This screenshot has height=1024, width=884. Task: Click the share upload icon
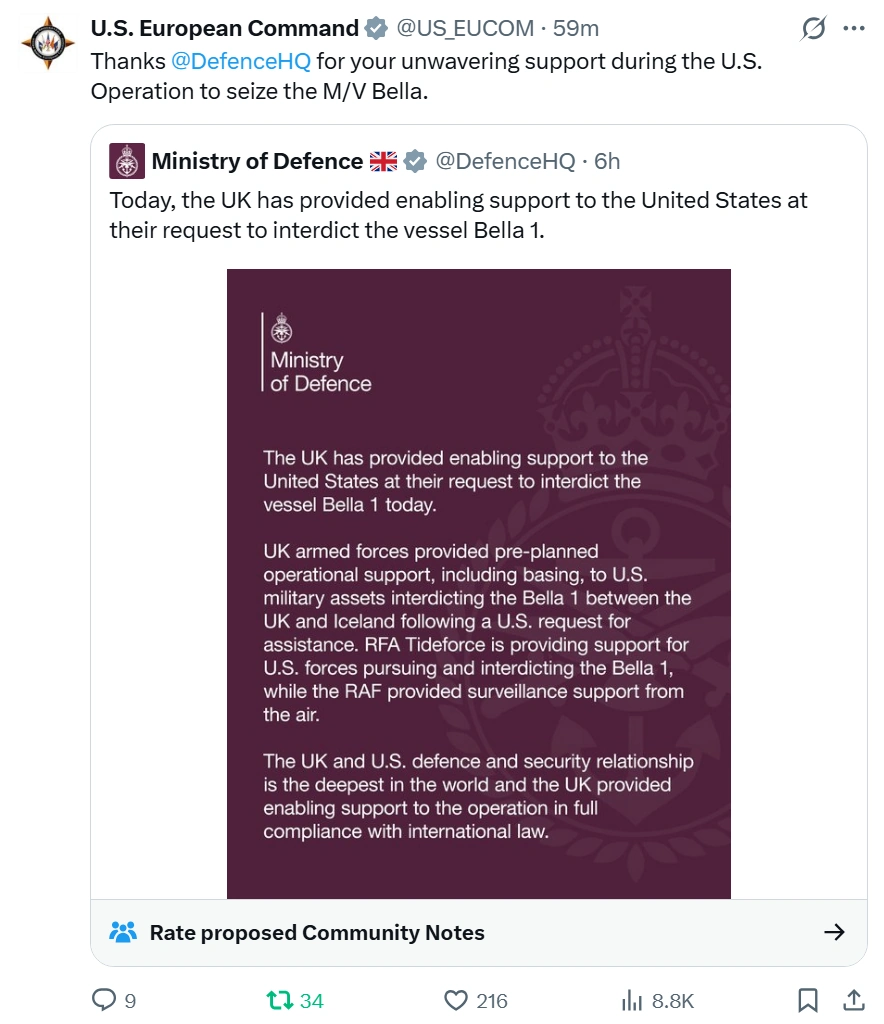[x=854, y=1000]
